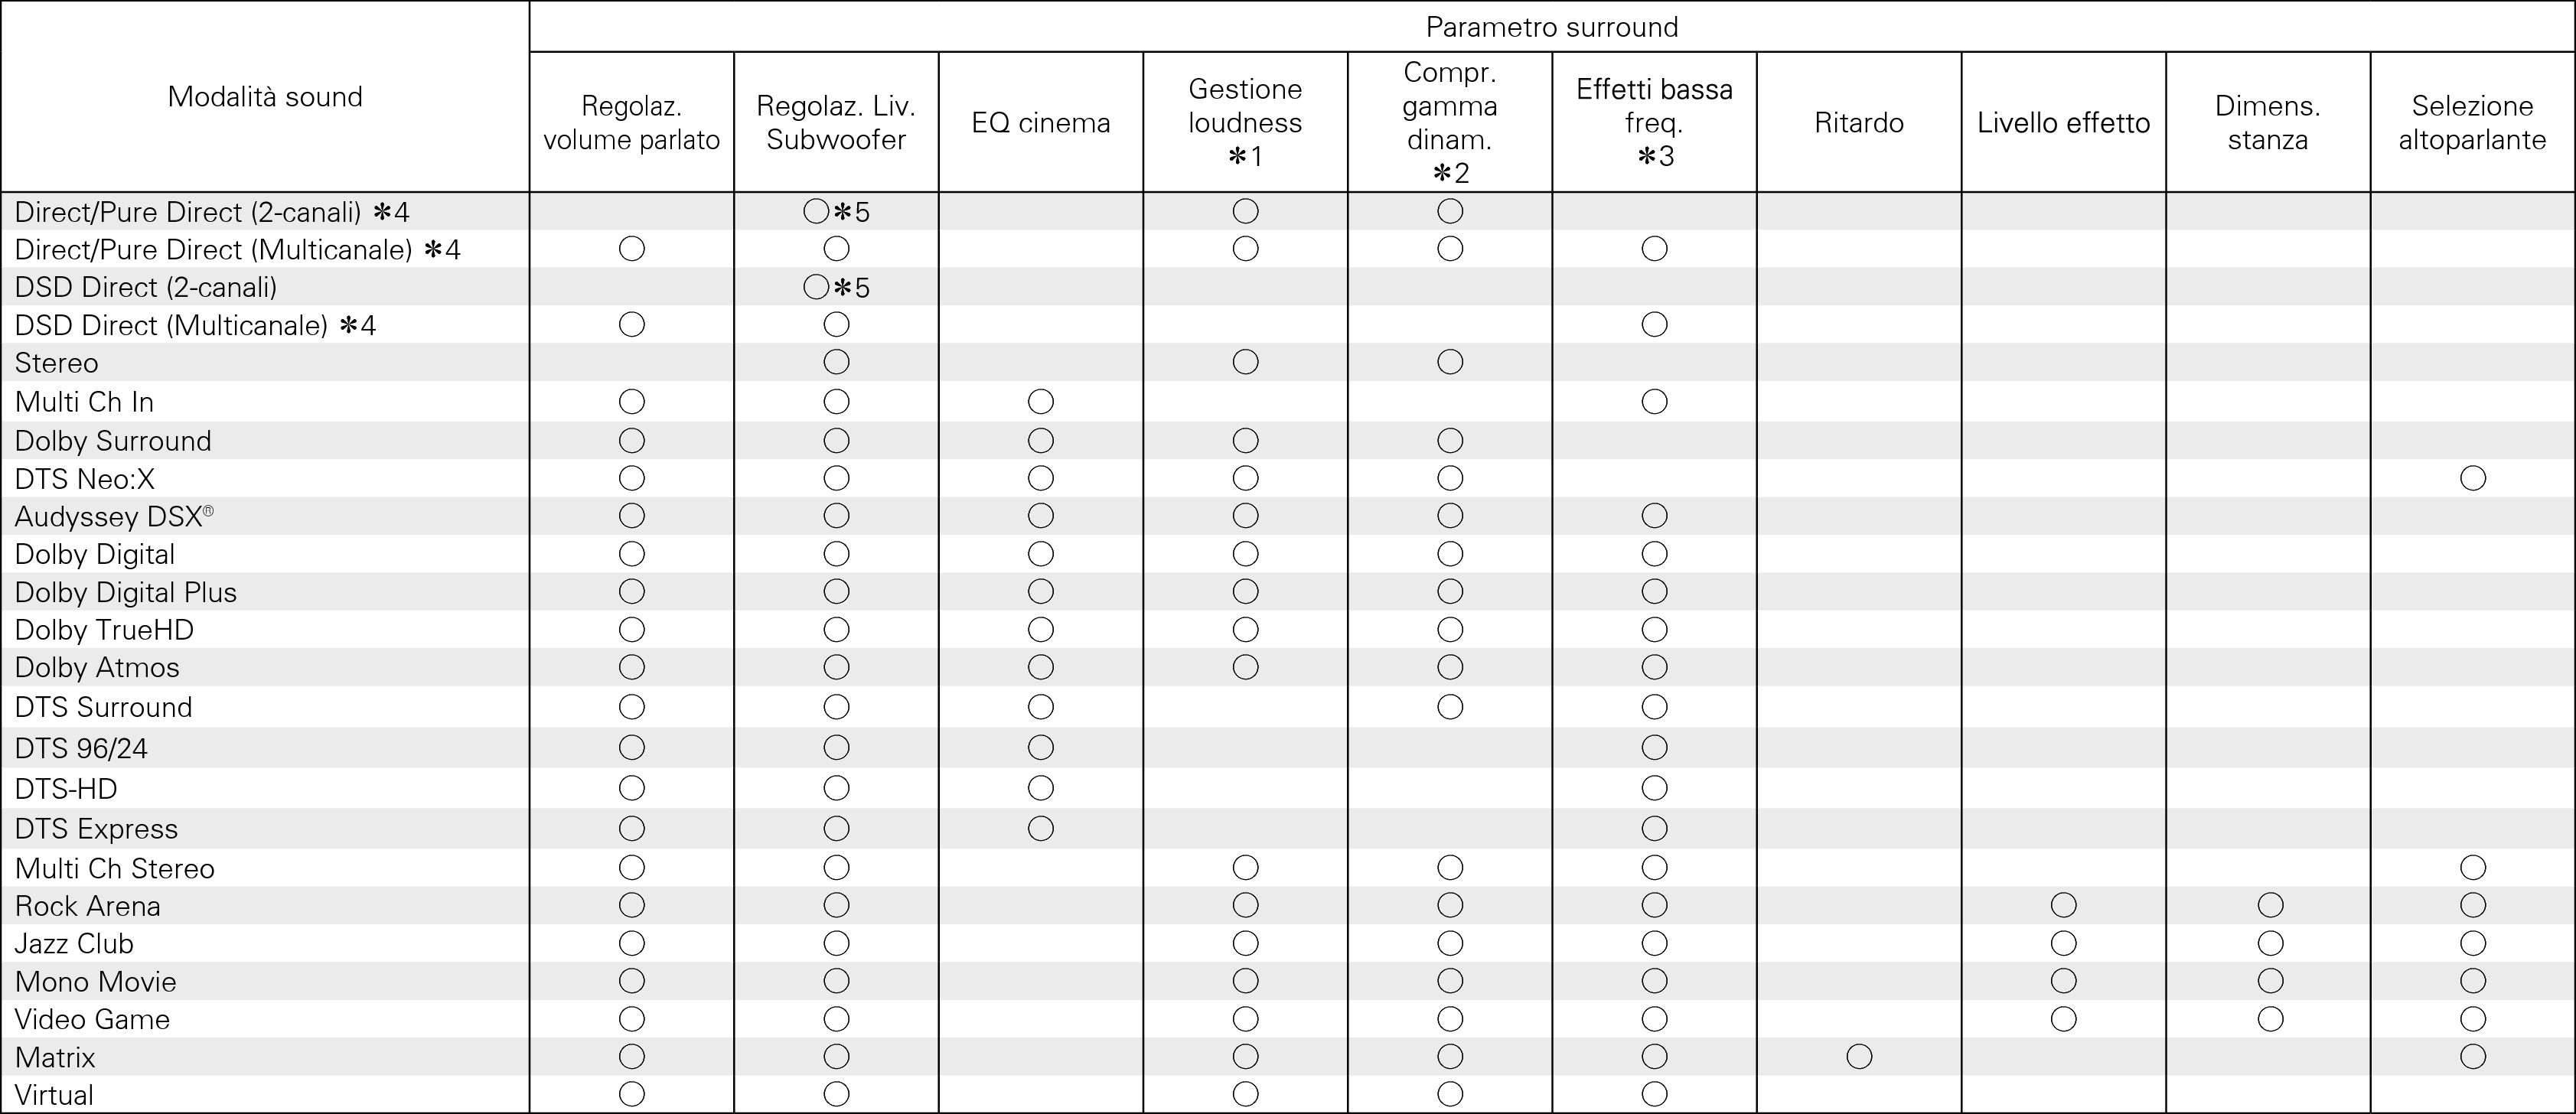Viewport: 2576px width, 1114px height.
Task: Click DSD Direct (2-canali) circle under Regolaz. Liv. Subwoofer
Action: coord(816,288)
